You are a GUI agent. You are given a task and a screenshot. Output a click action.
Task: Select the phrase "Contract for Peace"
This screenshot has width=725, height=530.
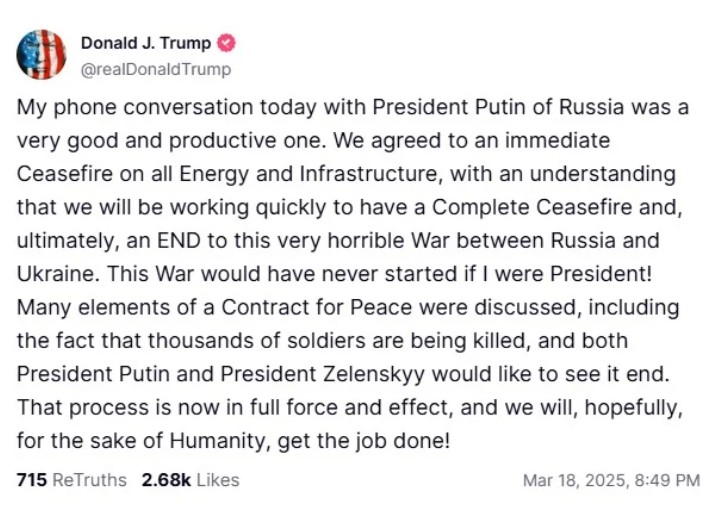(316, 307)
